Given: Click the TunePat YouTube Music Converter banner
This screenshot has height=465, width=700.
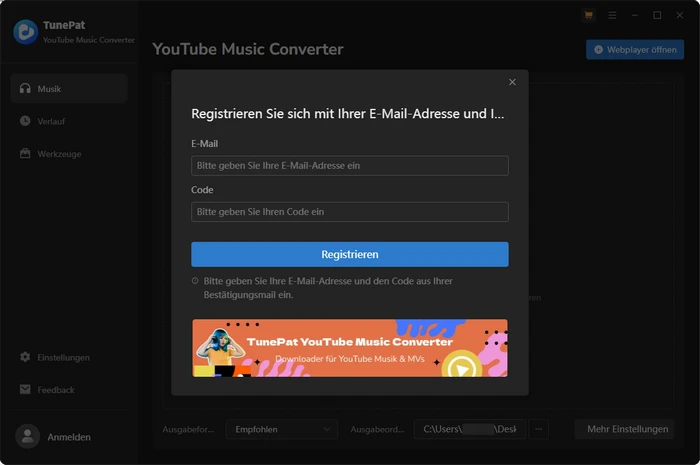Looking at the screenshot, I should pos(350,348).
